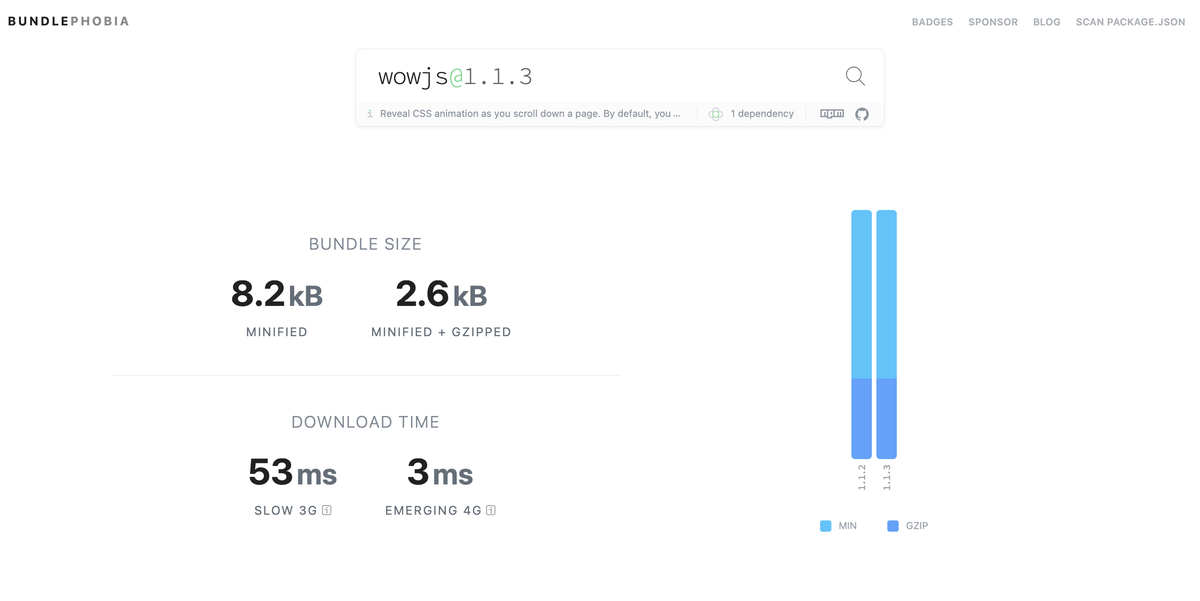Open the GitHub repository icon
Image resolution: width=1200 pixels, height=601 pixels.
862,114
